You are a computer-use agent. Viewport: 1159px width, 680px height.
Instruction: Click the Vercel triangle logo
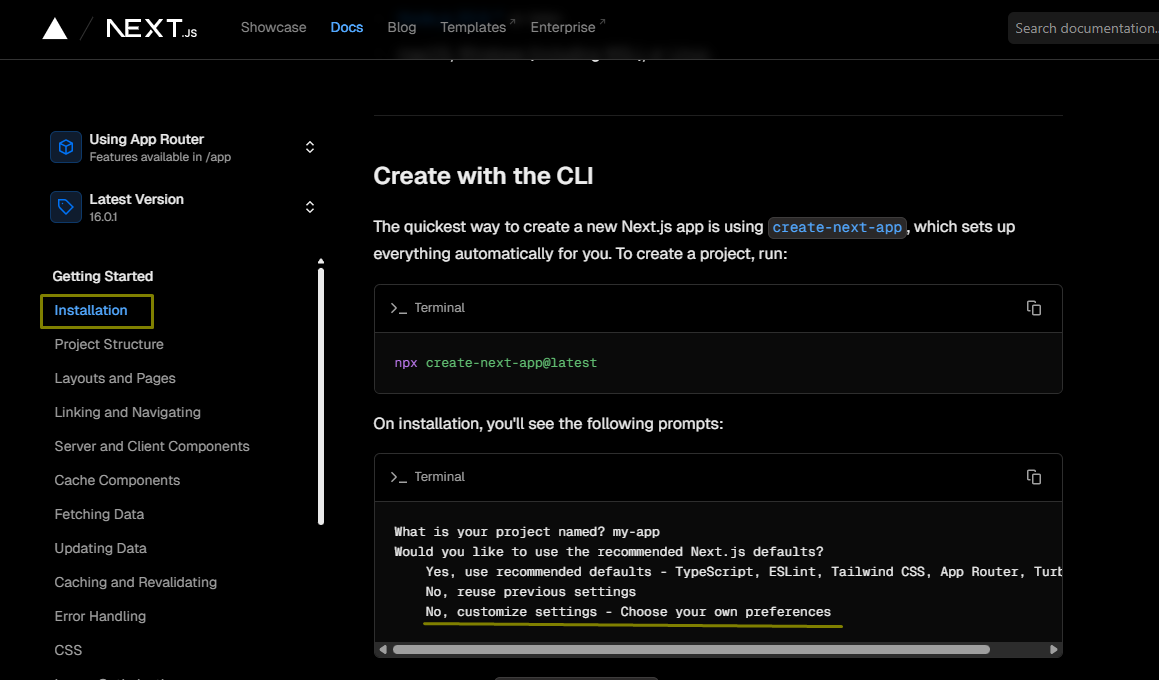point(55,28)
